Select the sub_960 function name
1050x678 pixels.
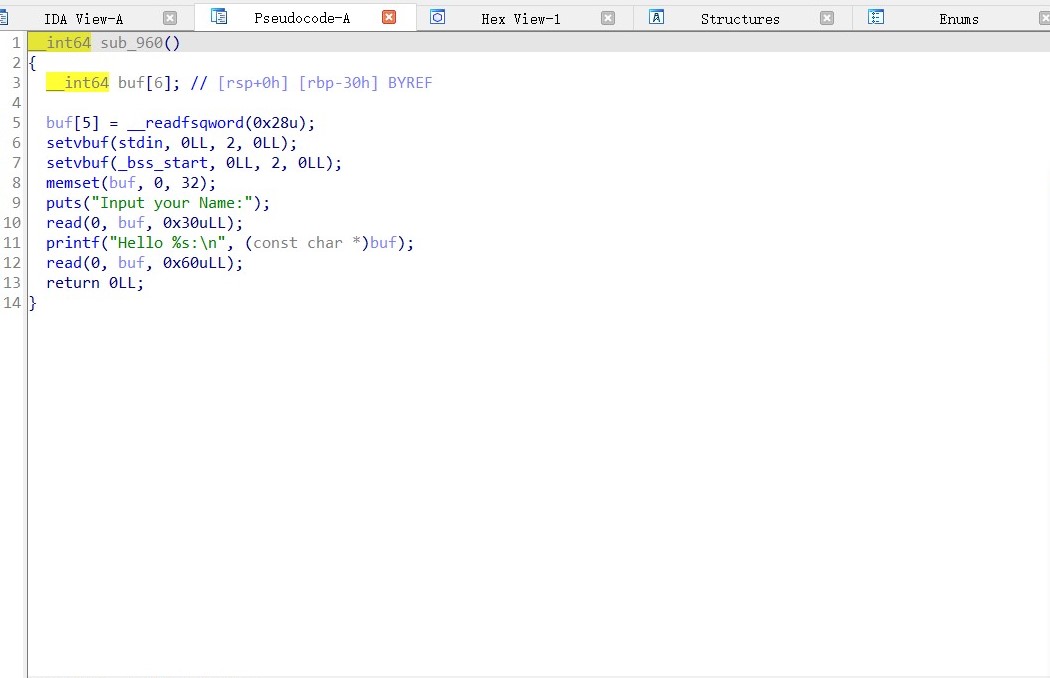[x=135, y=43]
